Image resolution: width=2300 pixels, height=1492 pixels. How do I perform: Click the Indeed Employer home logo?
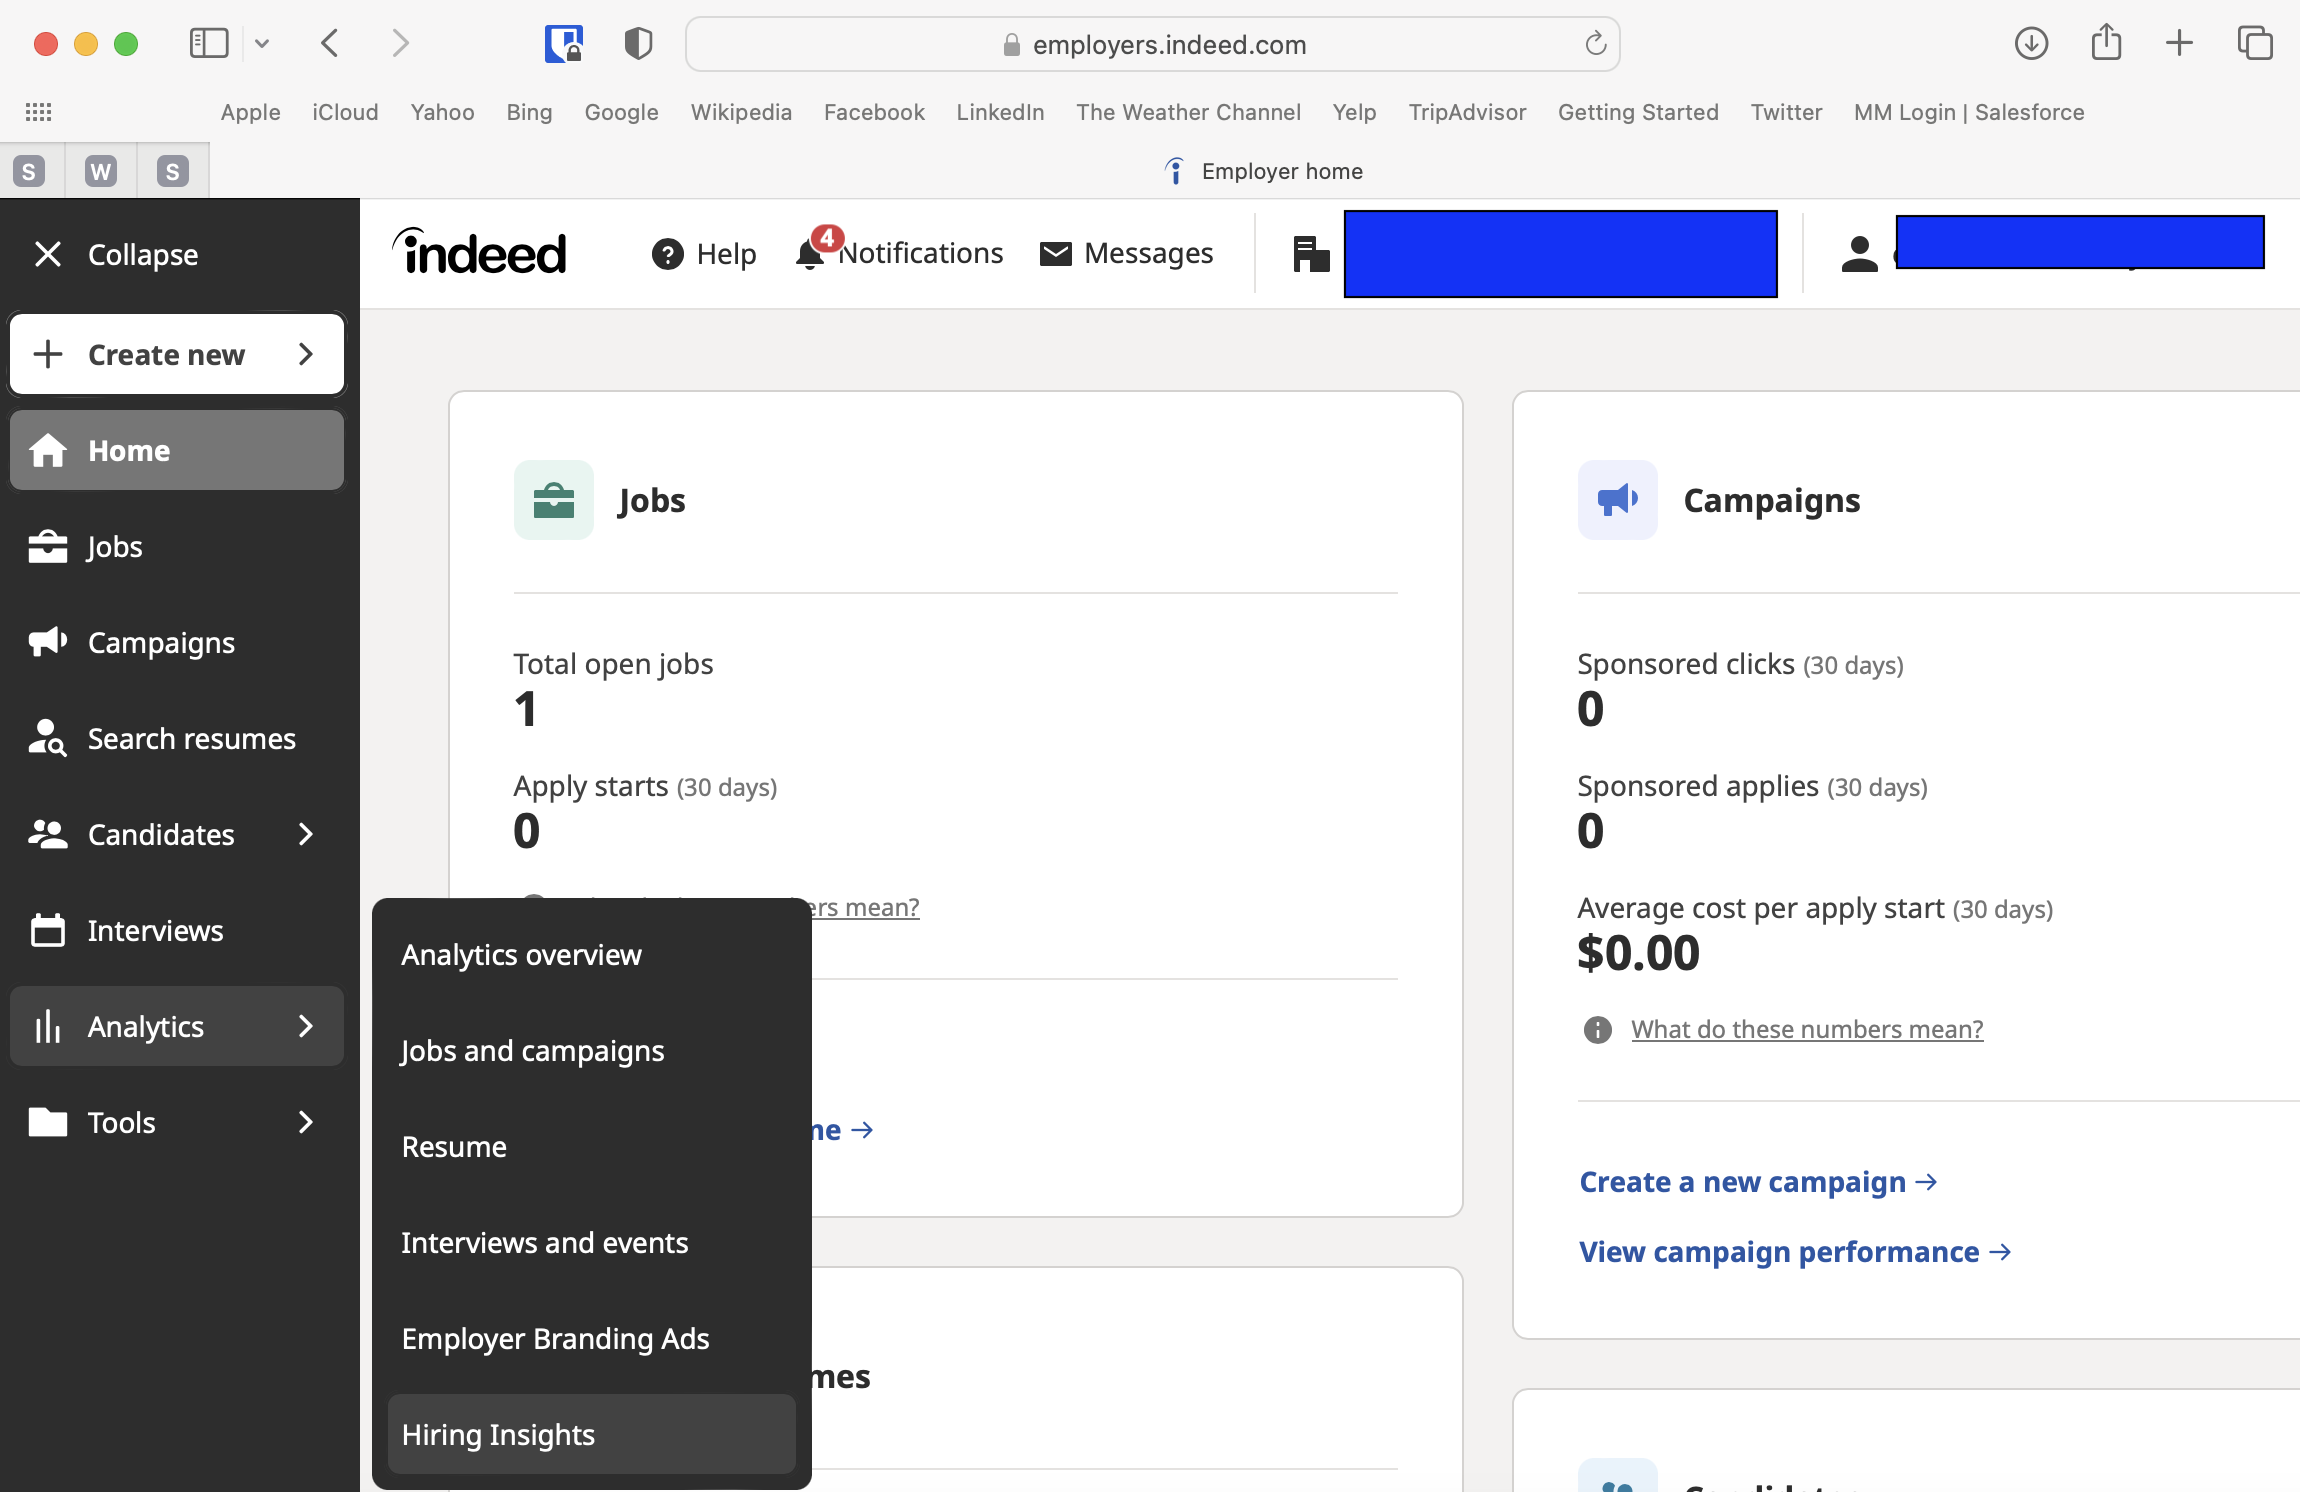coord(483,251)
